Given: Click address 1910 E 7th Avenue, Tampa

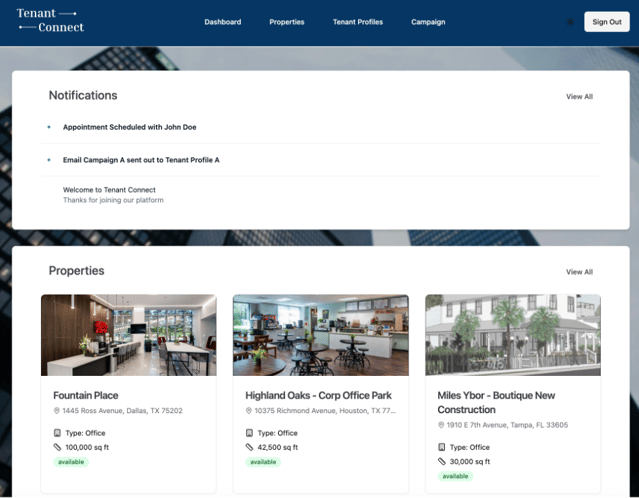Looking at the screenshot, I should 507,425.
